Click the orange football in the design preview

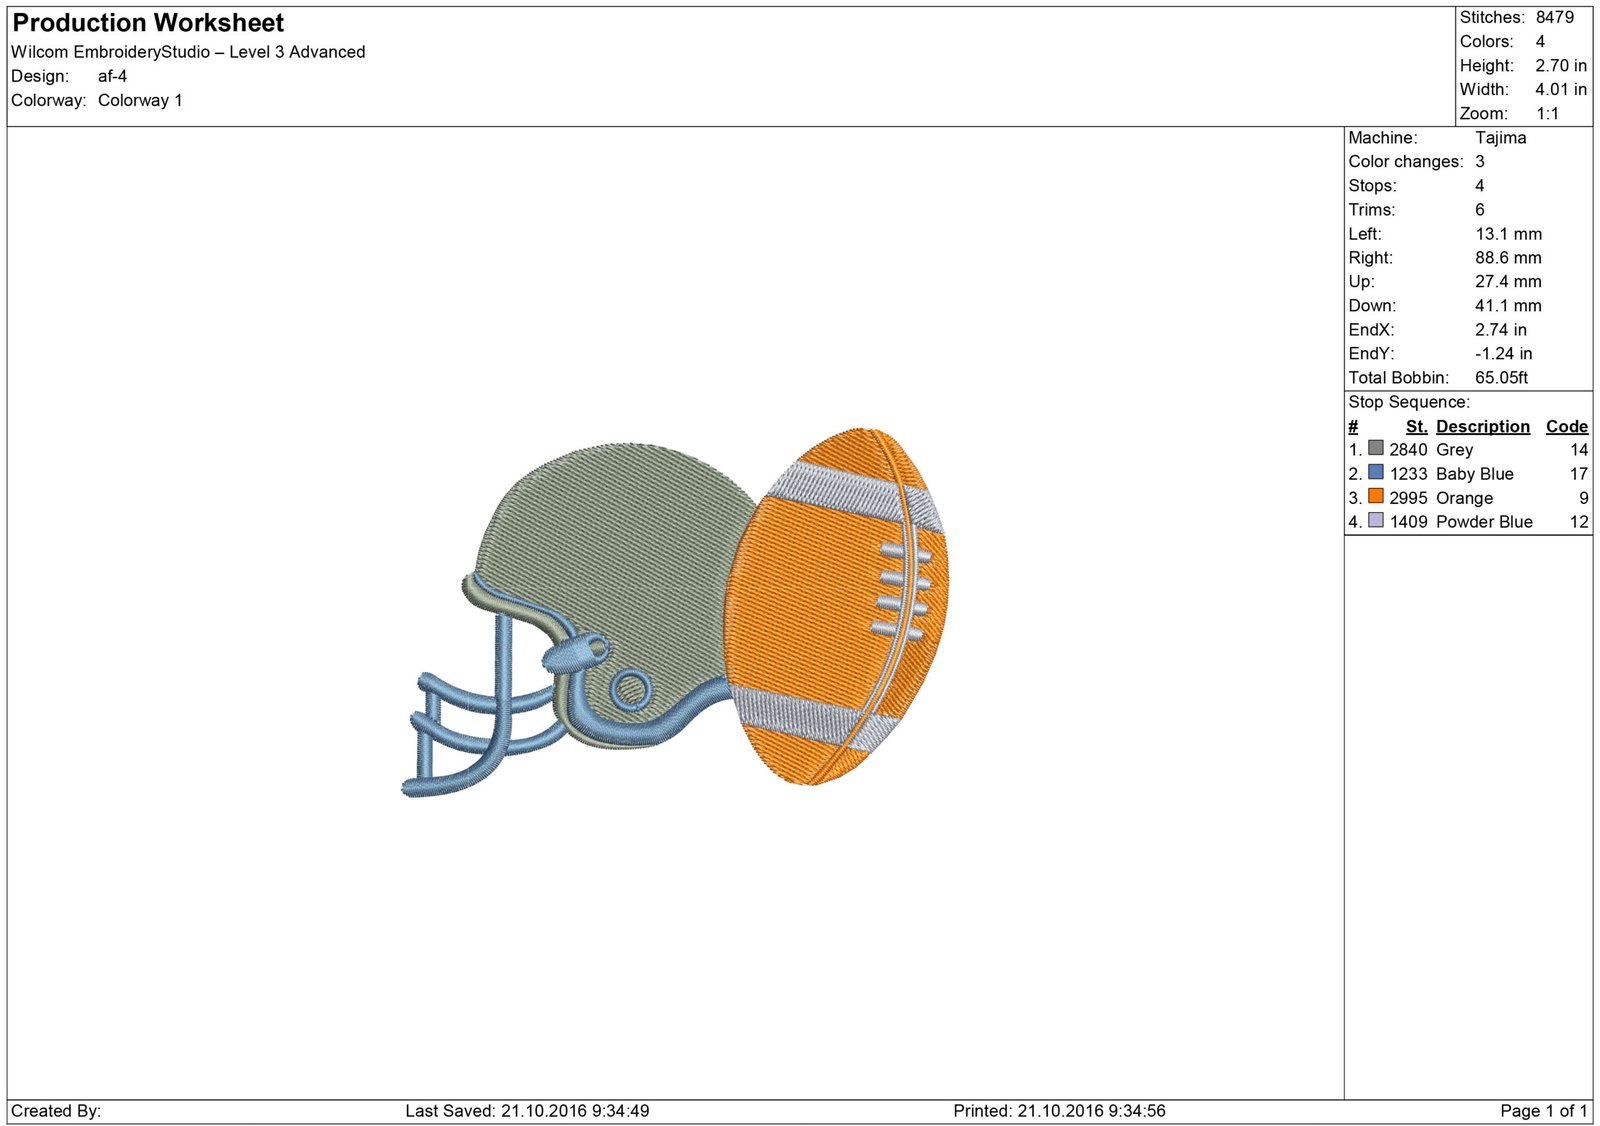836,606
